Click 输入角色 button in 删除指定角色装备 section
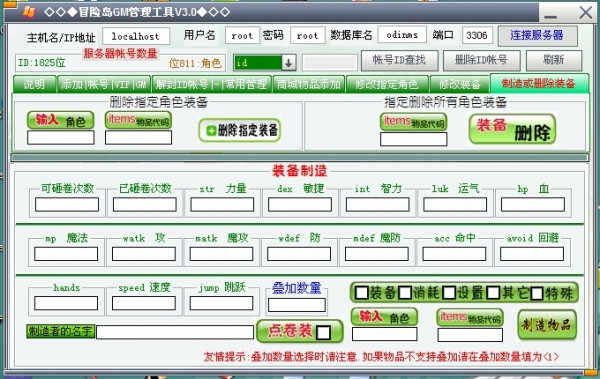 [60, 120]
